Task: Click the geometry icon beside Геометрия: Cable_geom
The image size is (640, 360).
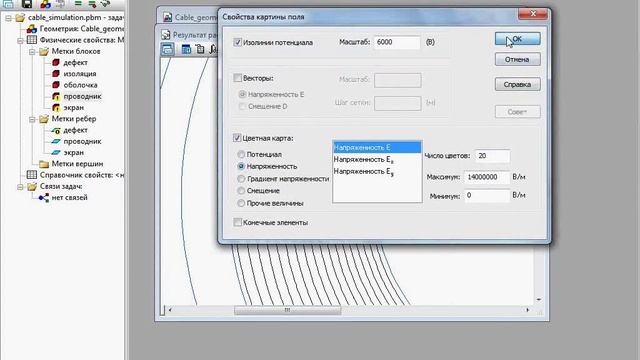Action: (x=31, y=29)
